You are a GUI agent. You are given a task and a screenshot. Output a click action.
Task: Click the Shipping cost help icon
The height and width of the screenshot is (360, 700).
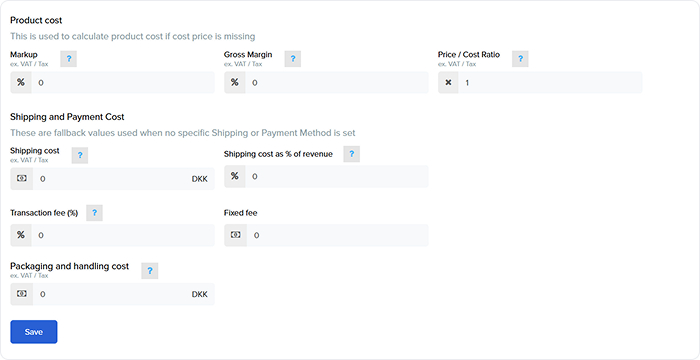(x=80, y=155)
